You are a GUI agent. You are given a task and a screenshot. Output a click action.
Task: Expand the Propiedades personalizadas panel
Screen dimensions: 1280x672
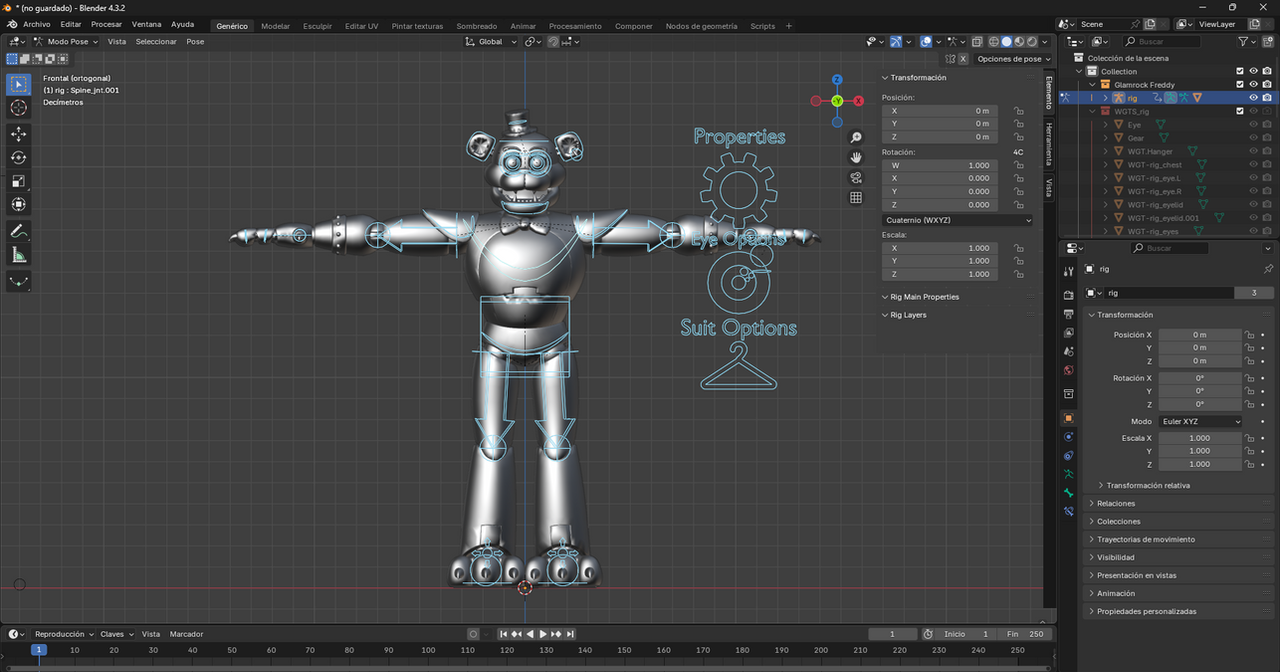click(1146, 611)
